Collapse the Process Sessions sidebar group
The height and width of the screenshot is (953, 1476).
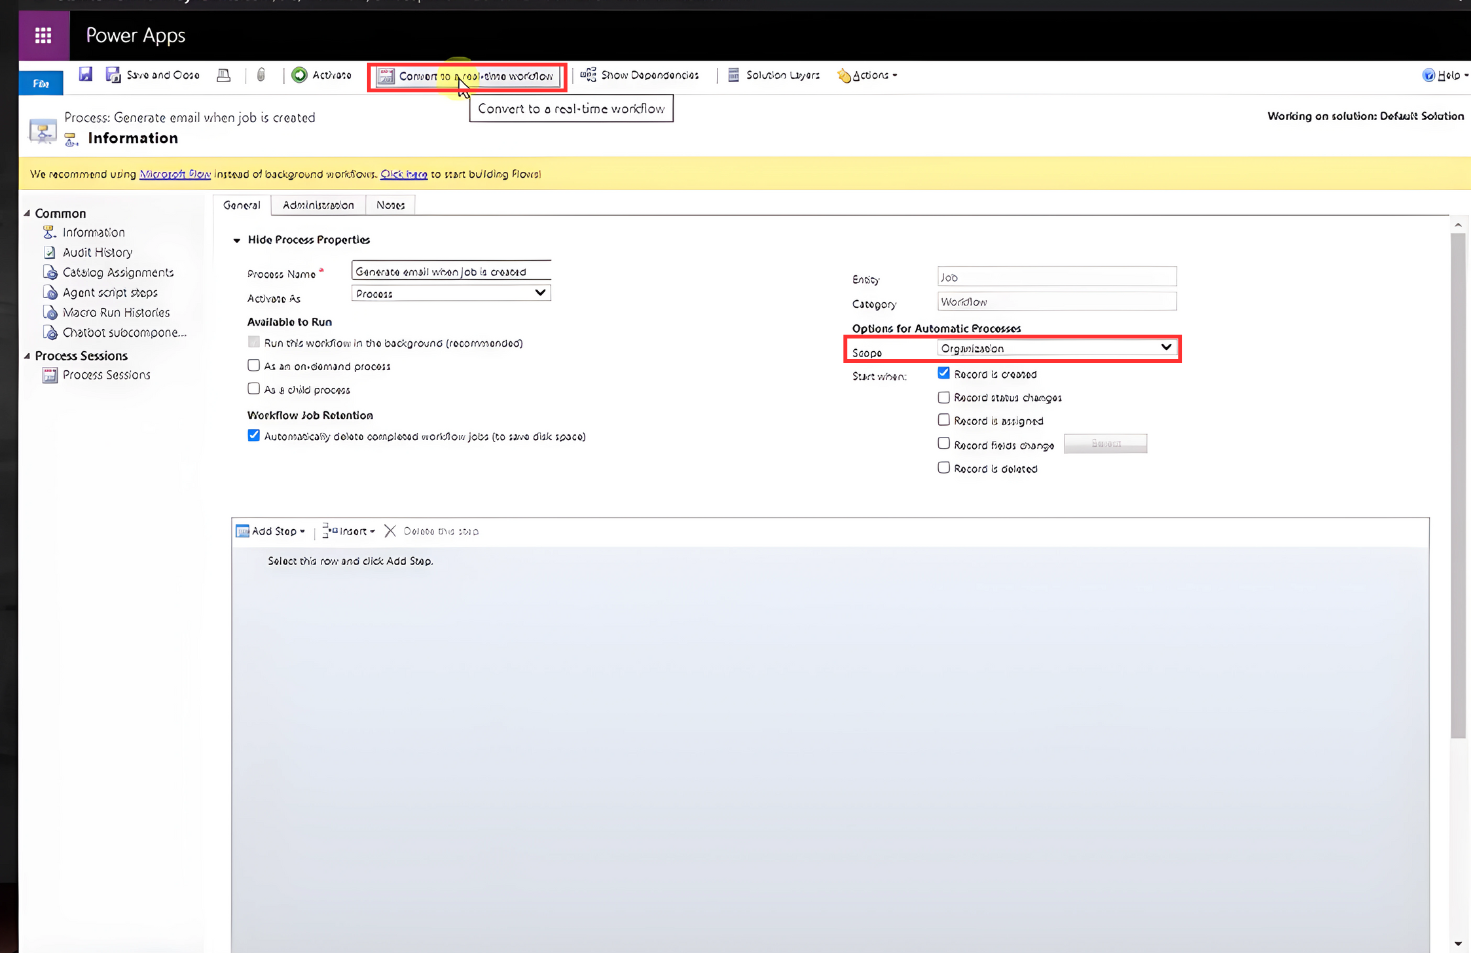27,355
